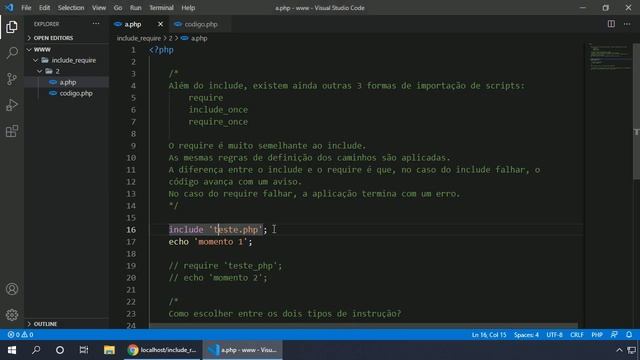This screenshot has height=360, width=640.
Task: Close the a.php editor tab
Action: [160, 24]
